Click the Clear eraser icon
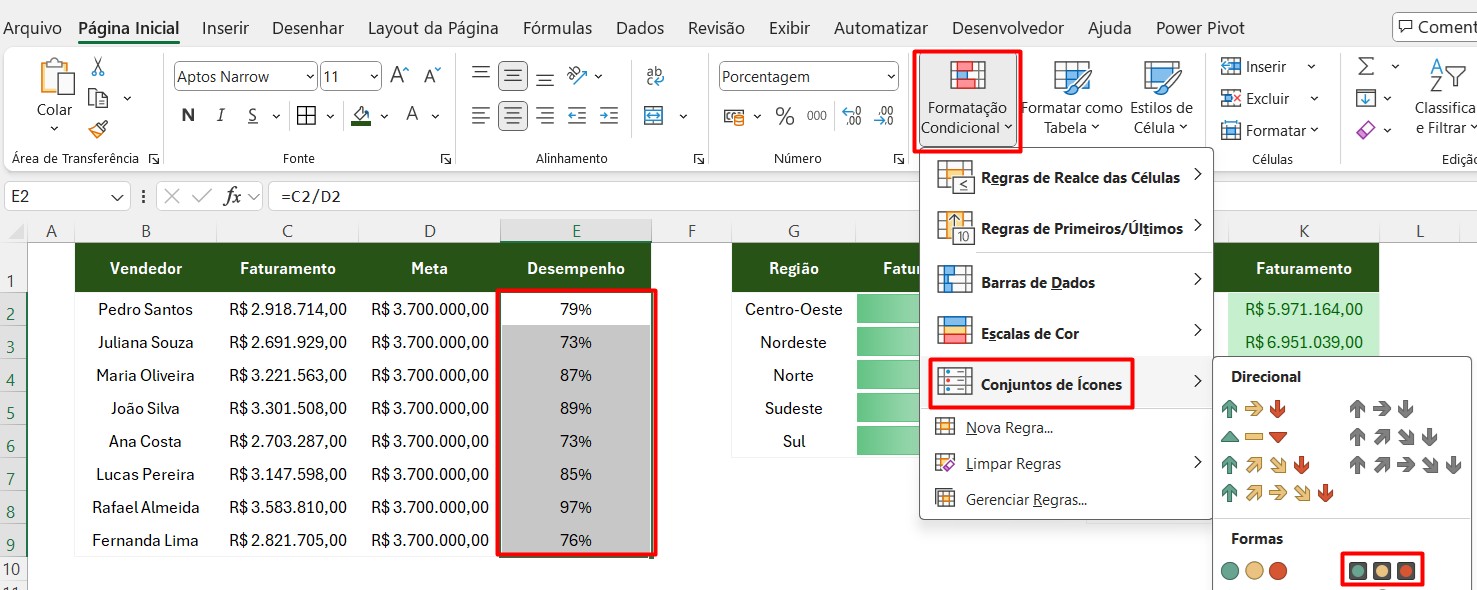 point(1366,130)
